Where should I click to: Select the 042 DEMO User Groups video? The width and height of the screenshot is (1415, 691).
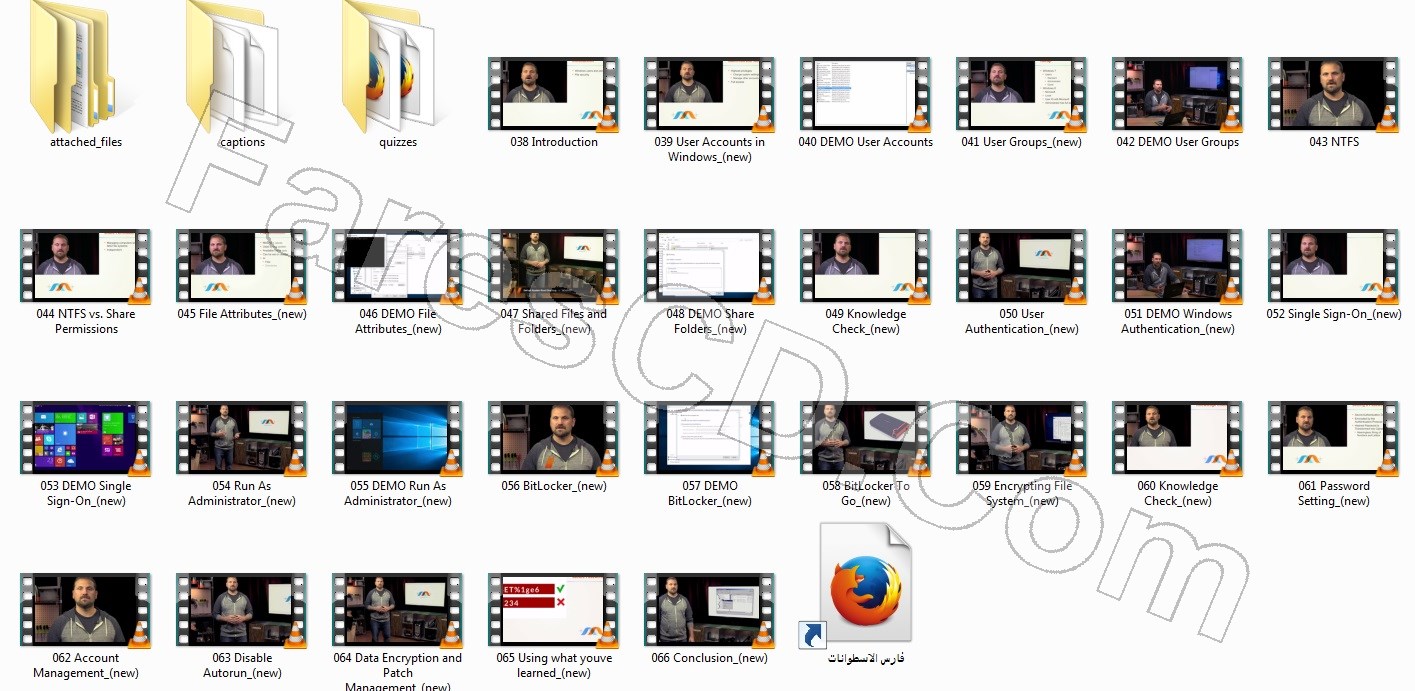pos(1178,94)
